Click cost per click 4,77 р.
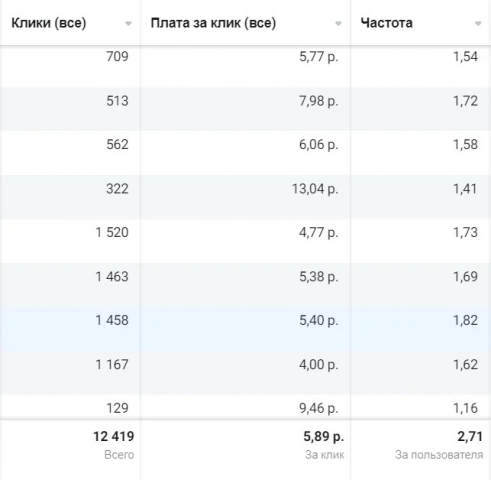The height and width of the screenshot is (480, 491). point(319,232)
